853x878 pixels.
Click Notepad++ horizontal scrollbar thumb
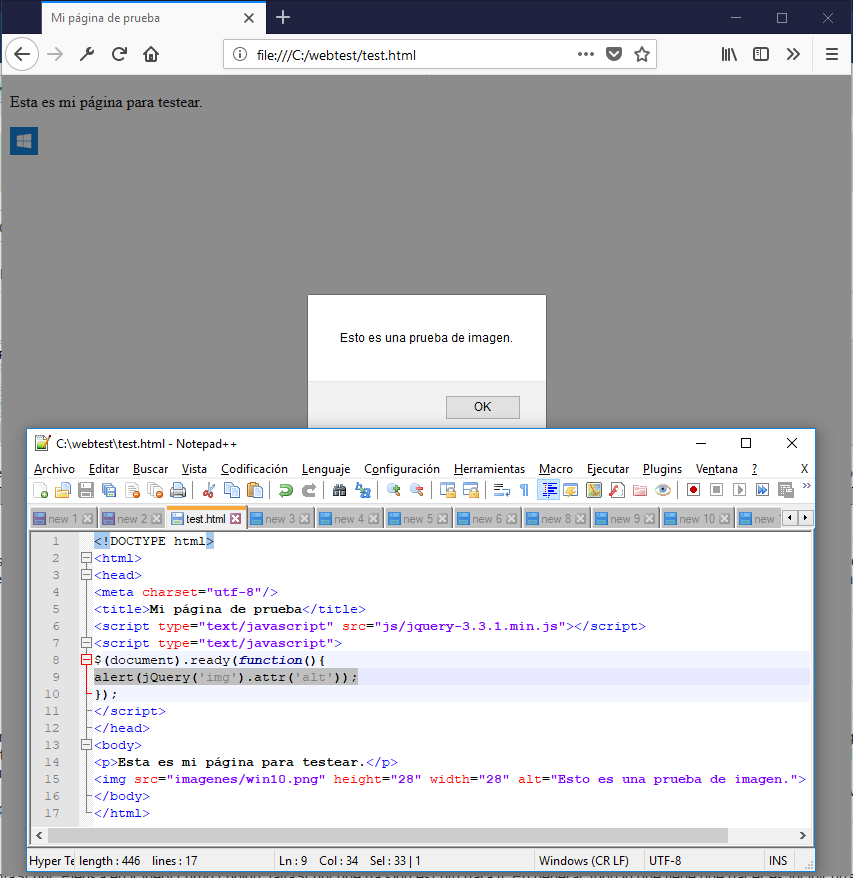[x=388, y=835]
